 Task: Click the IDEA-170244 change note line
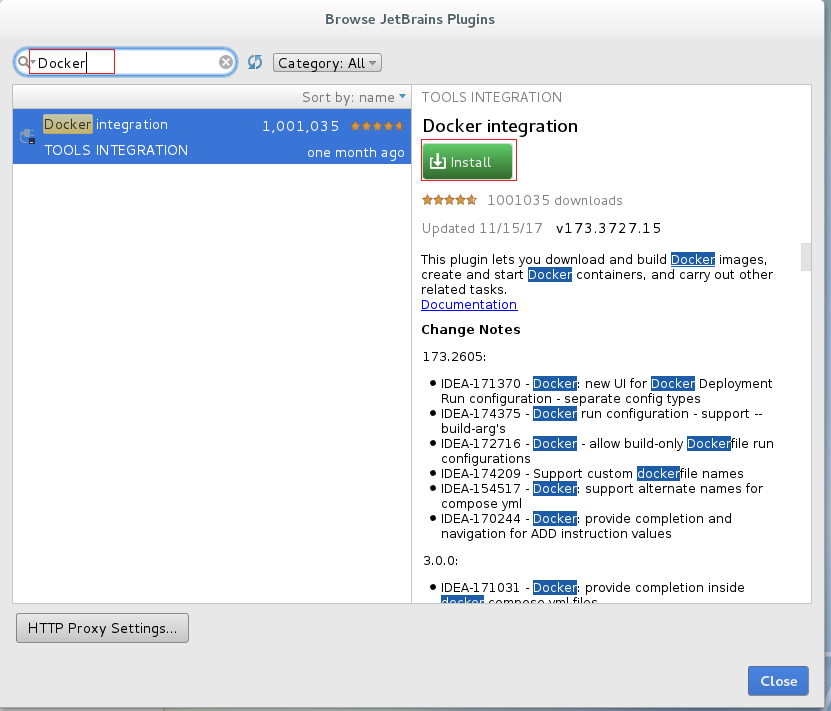pyautogui.click(x=586, y=526)
